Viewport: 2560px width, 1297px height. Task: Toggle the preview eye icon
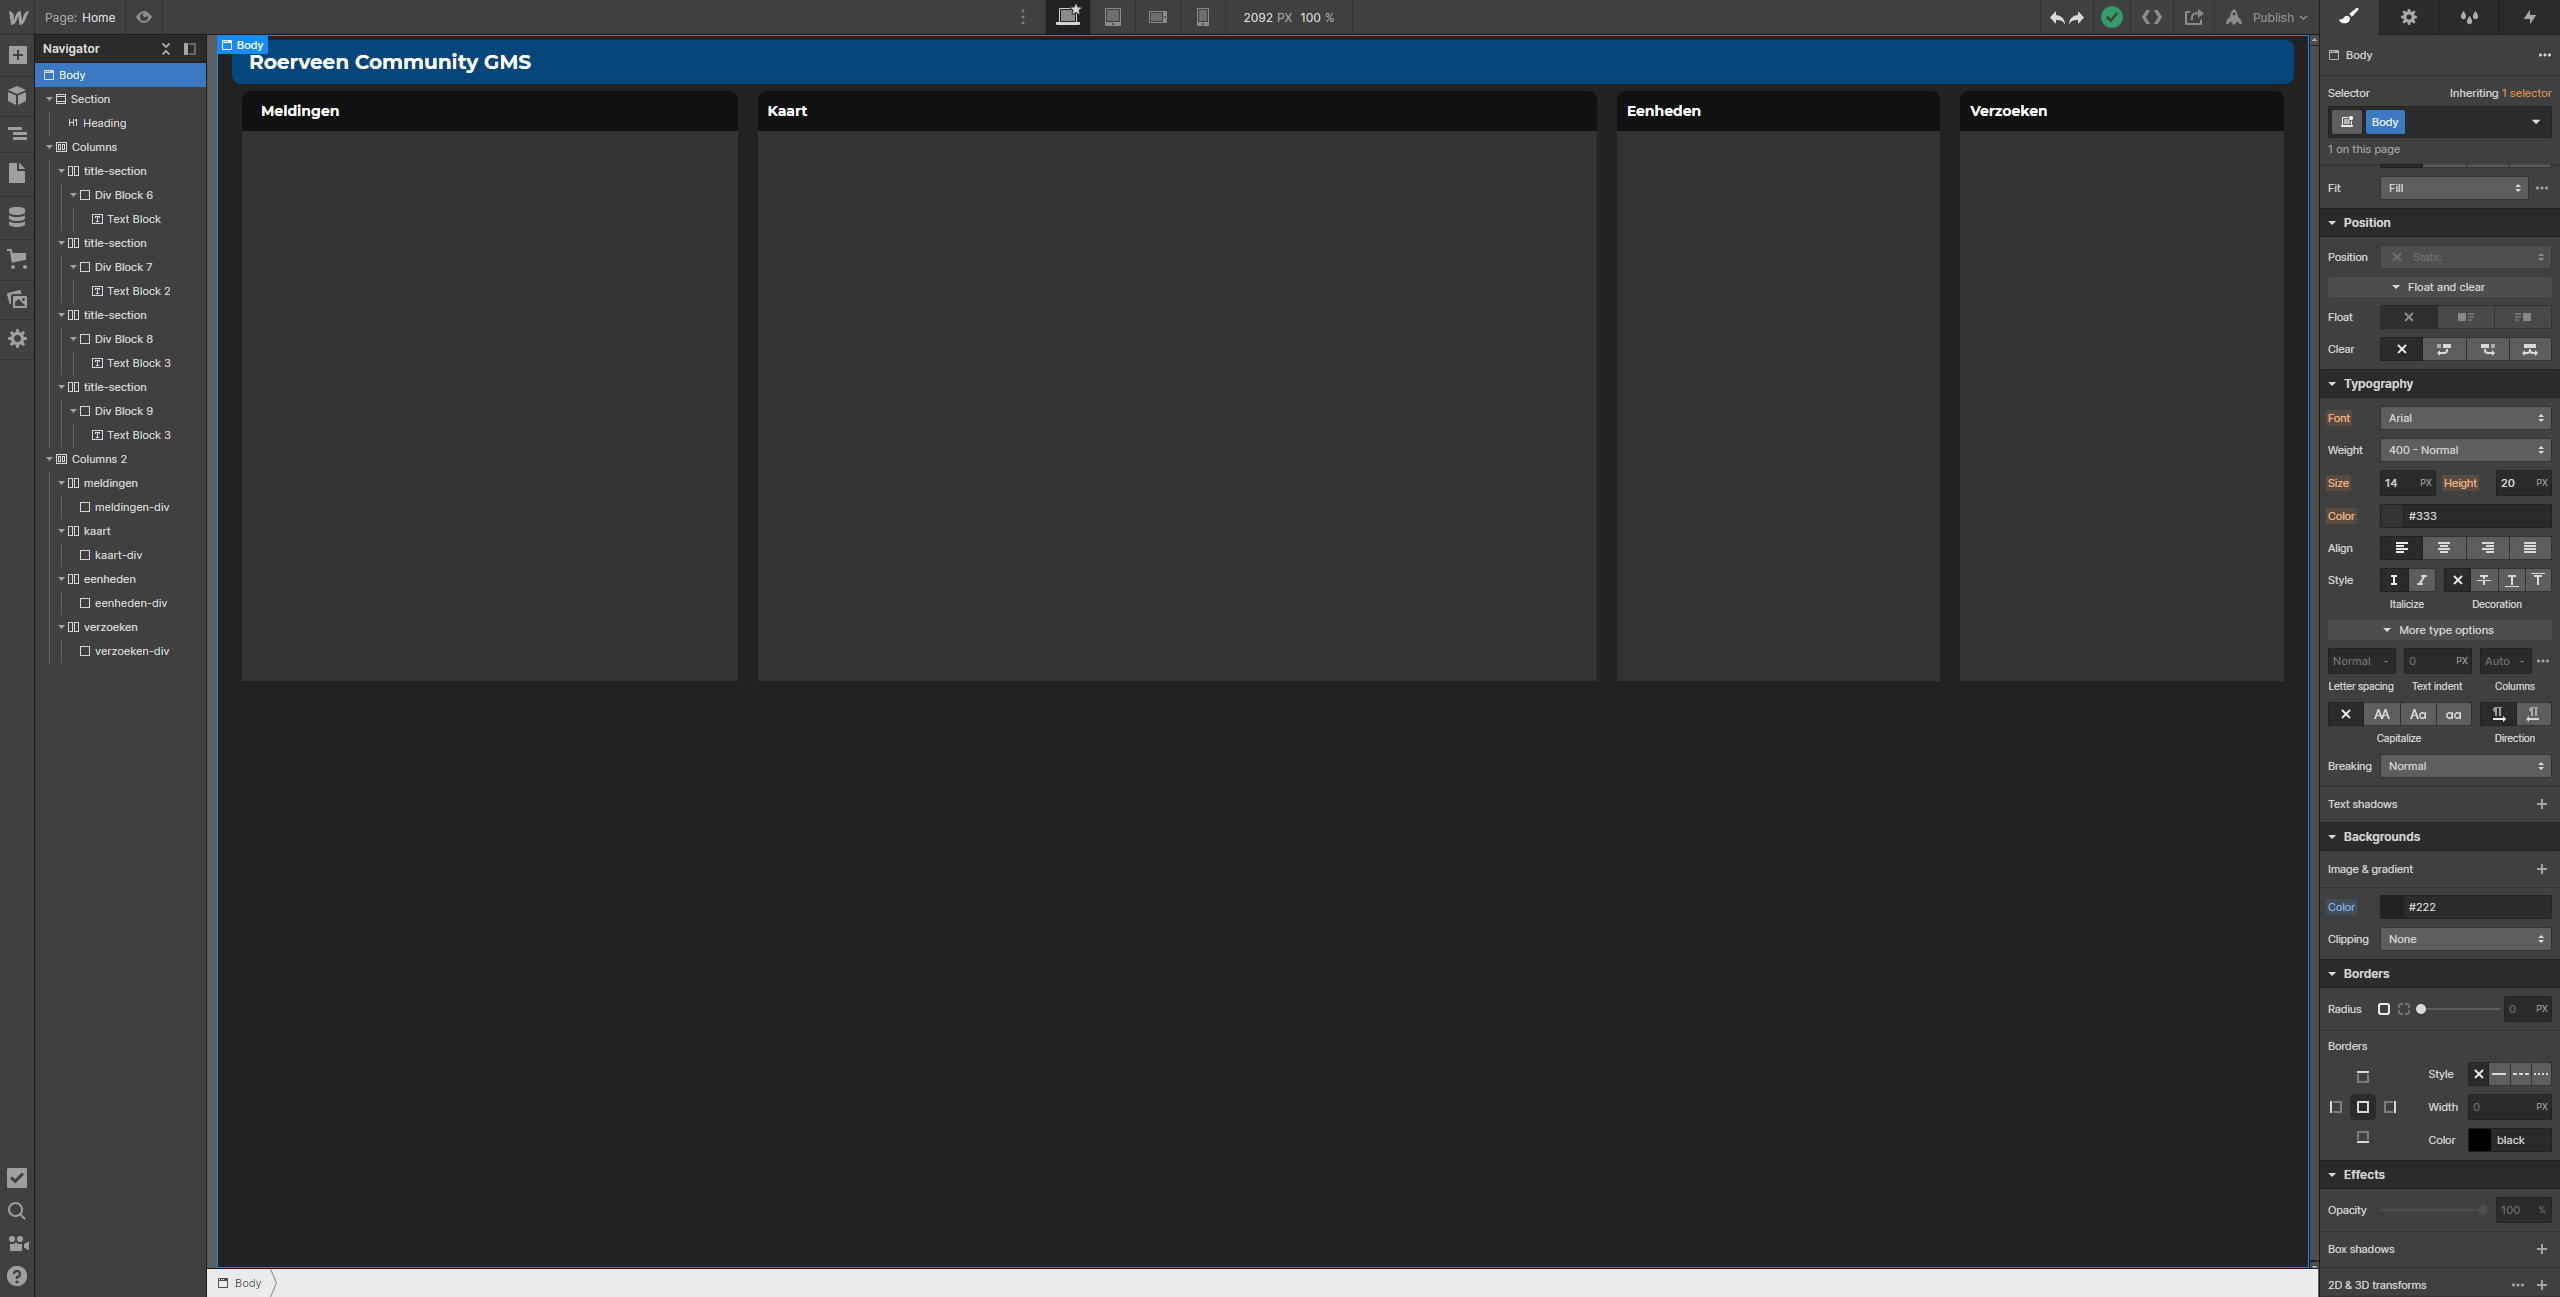pyautogui.click(x=144, y=17)
